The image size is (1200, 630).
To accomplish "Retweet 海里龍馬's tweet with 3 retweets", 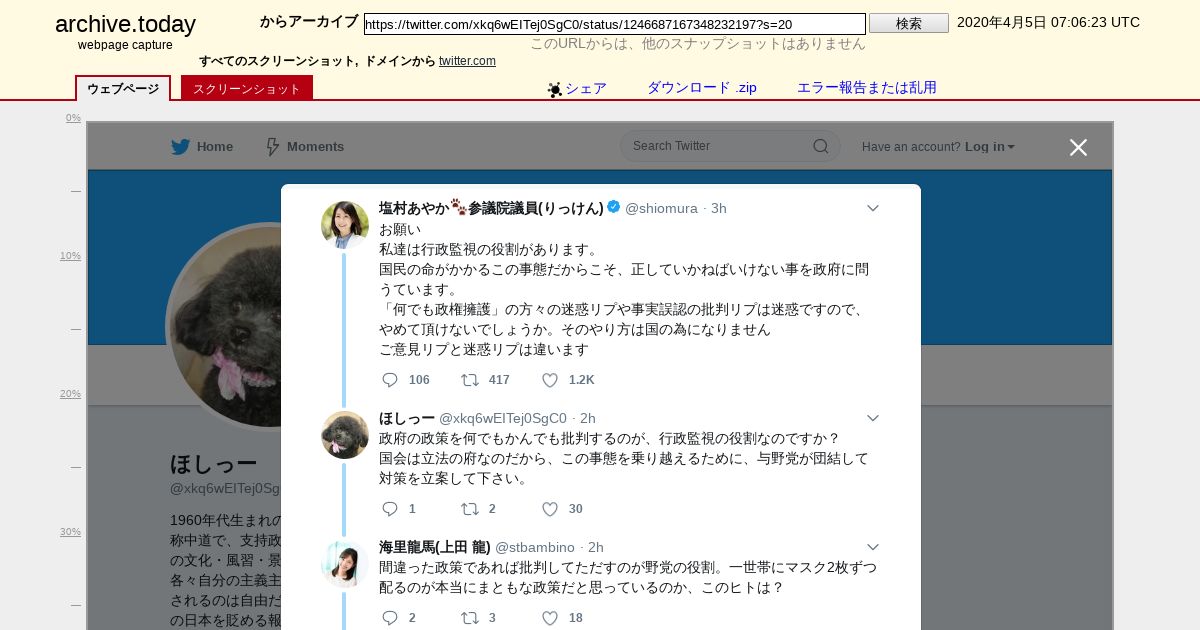I will click(x=469, y=618).
